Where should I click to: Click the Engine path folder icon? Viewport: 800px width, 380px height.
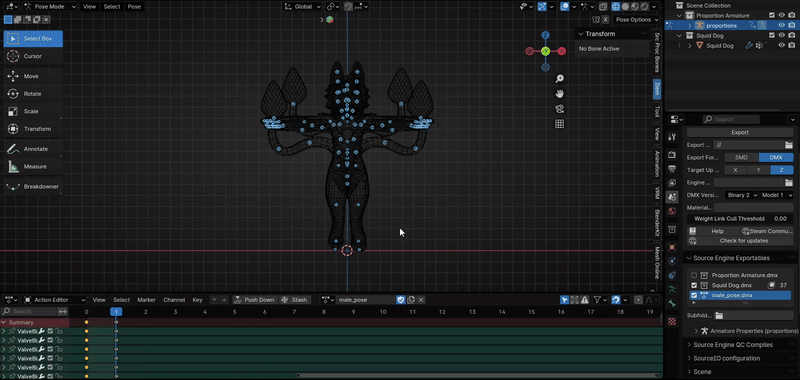coord(788,183)
